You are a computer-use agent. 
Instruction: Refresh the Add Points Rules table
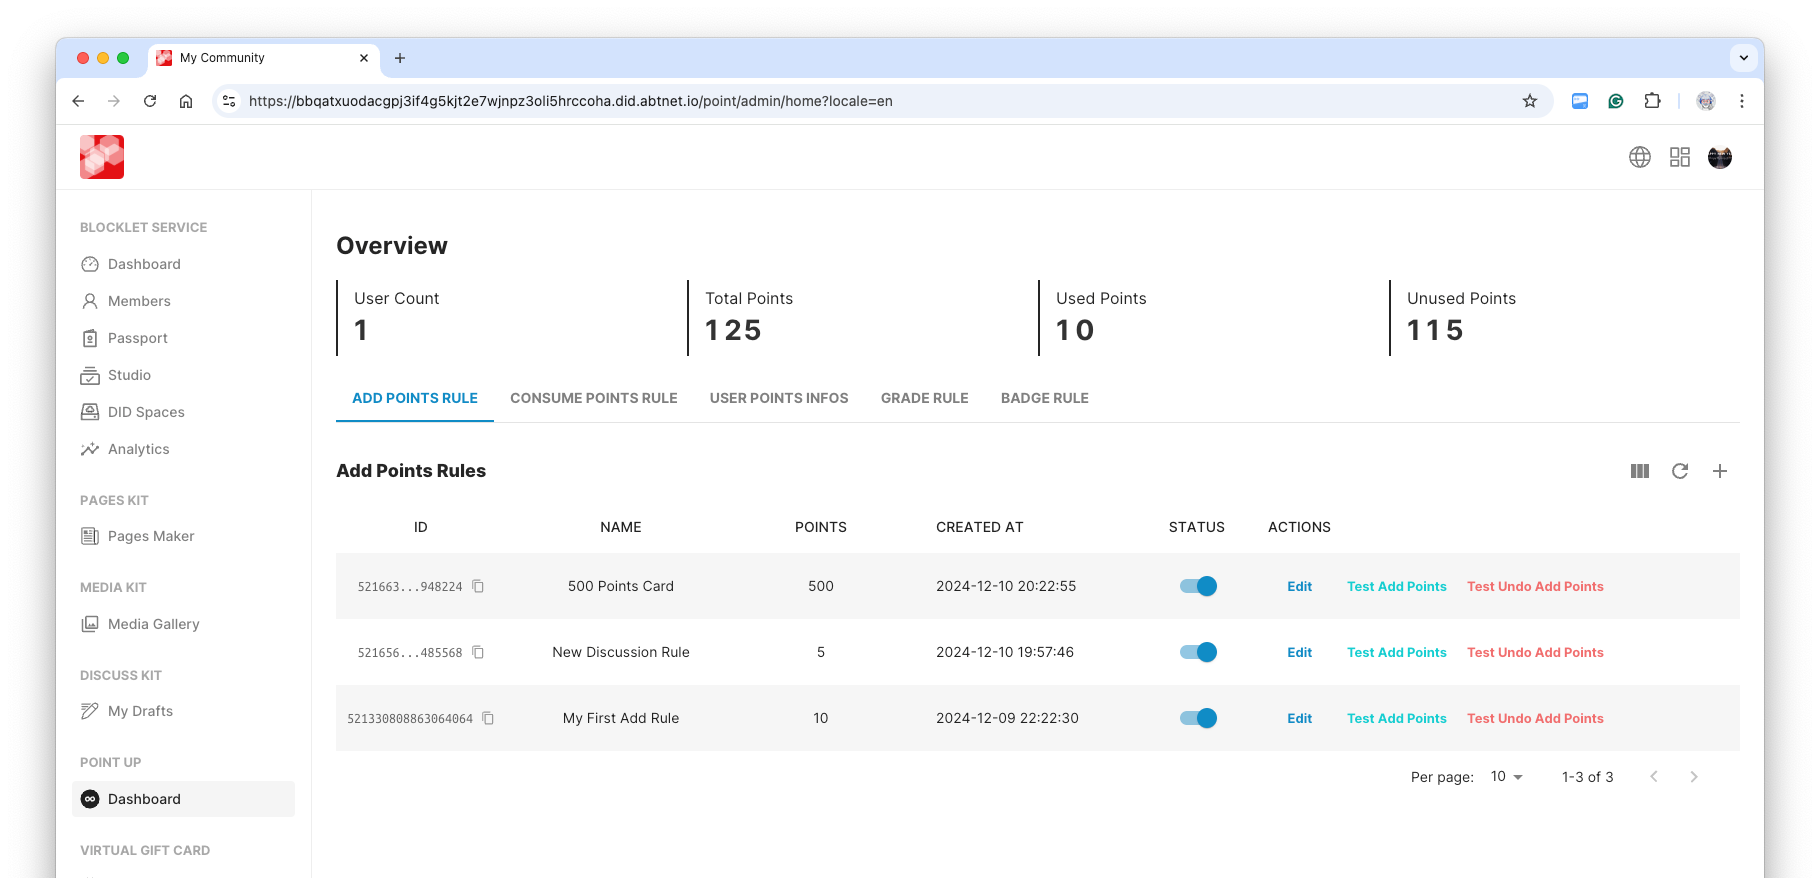point(1680,471)
